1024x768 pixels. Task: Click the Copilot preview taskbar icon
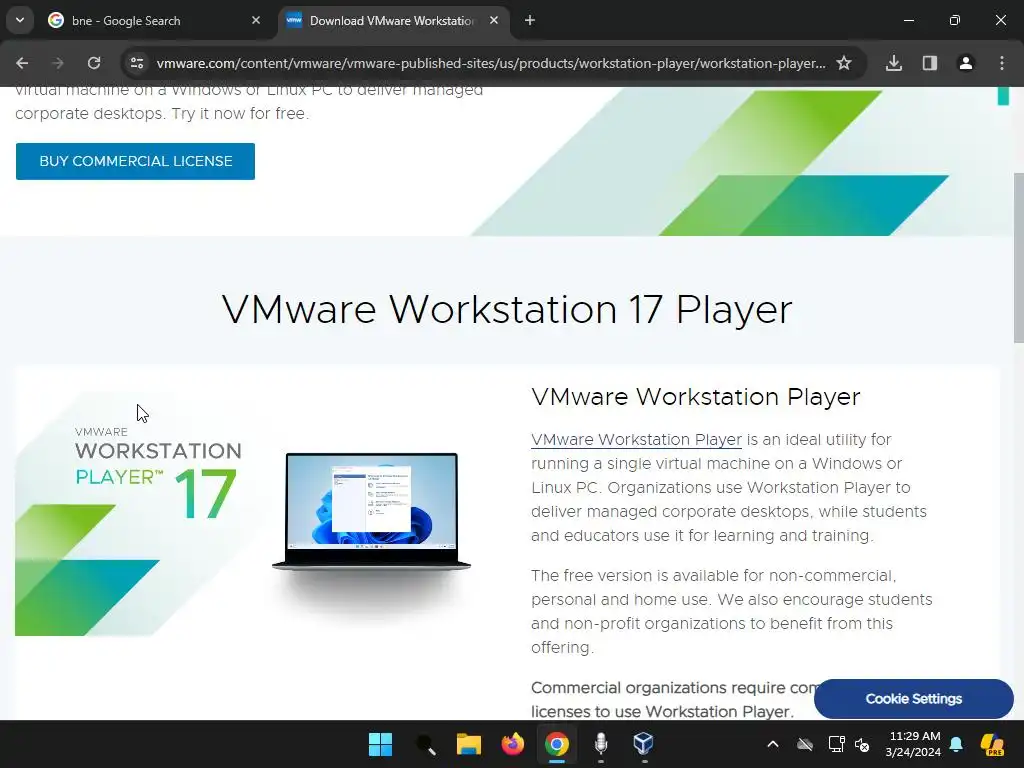pos(993,744)
